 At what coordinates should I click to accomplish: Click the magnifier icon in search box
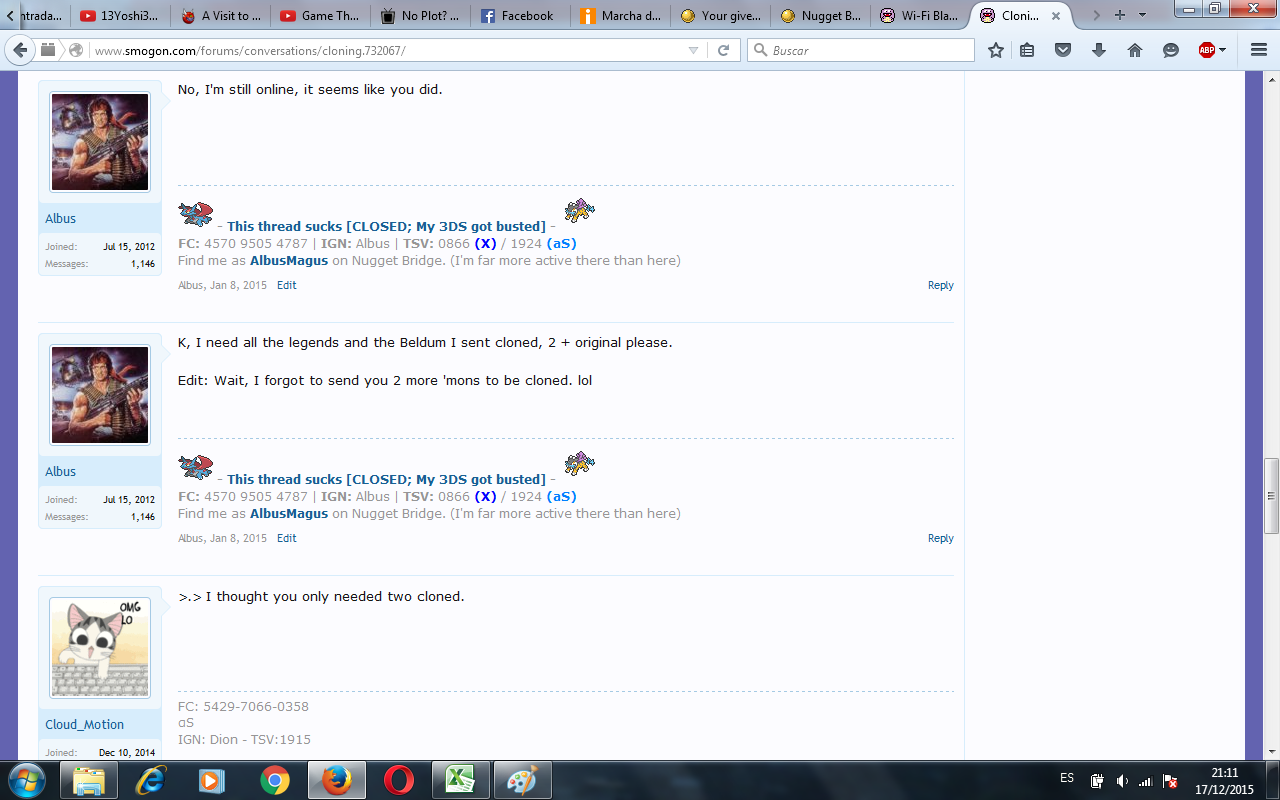(761, 50)
